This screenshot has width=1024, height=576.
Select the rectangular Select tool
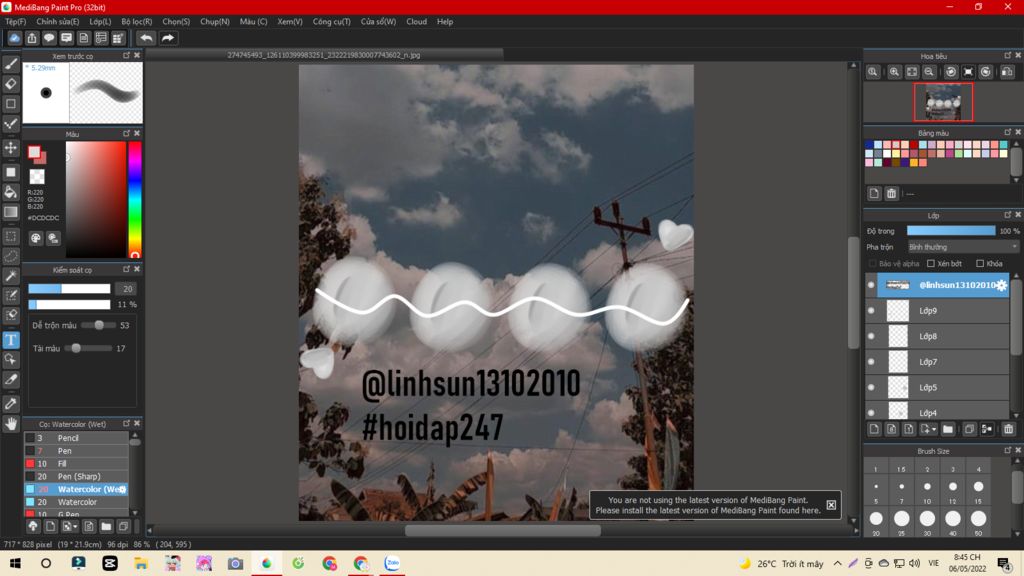11,236
